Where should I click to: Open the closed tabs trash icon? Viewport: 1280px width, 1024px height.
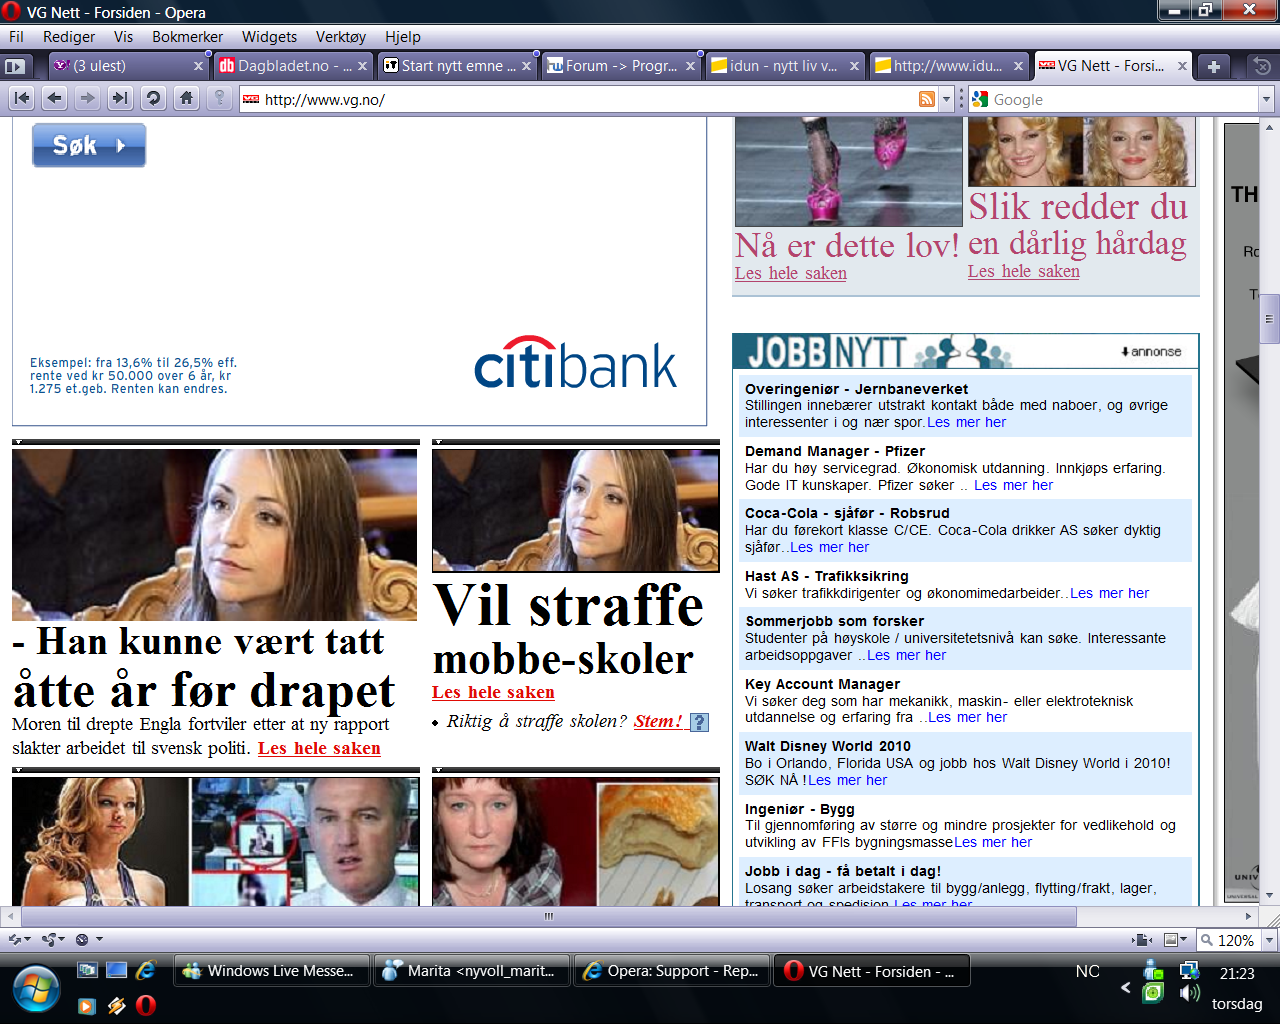1262,66
